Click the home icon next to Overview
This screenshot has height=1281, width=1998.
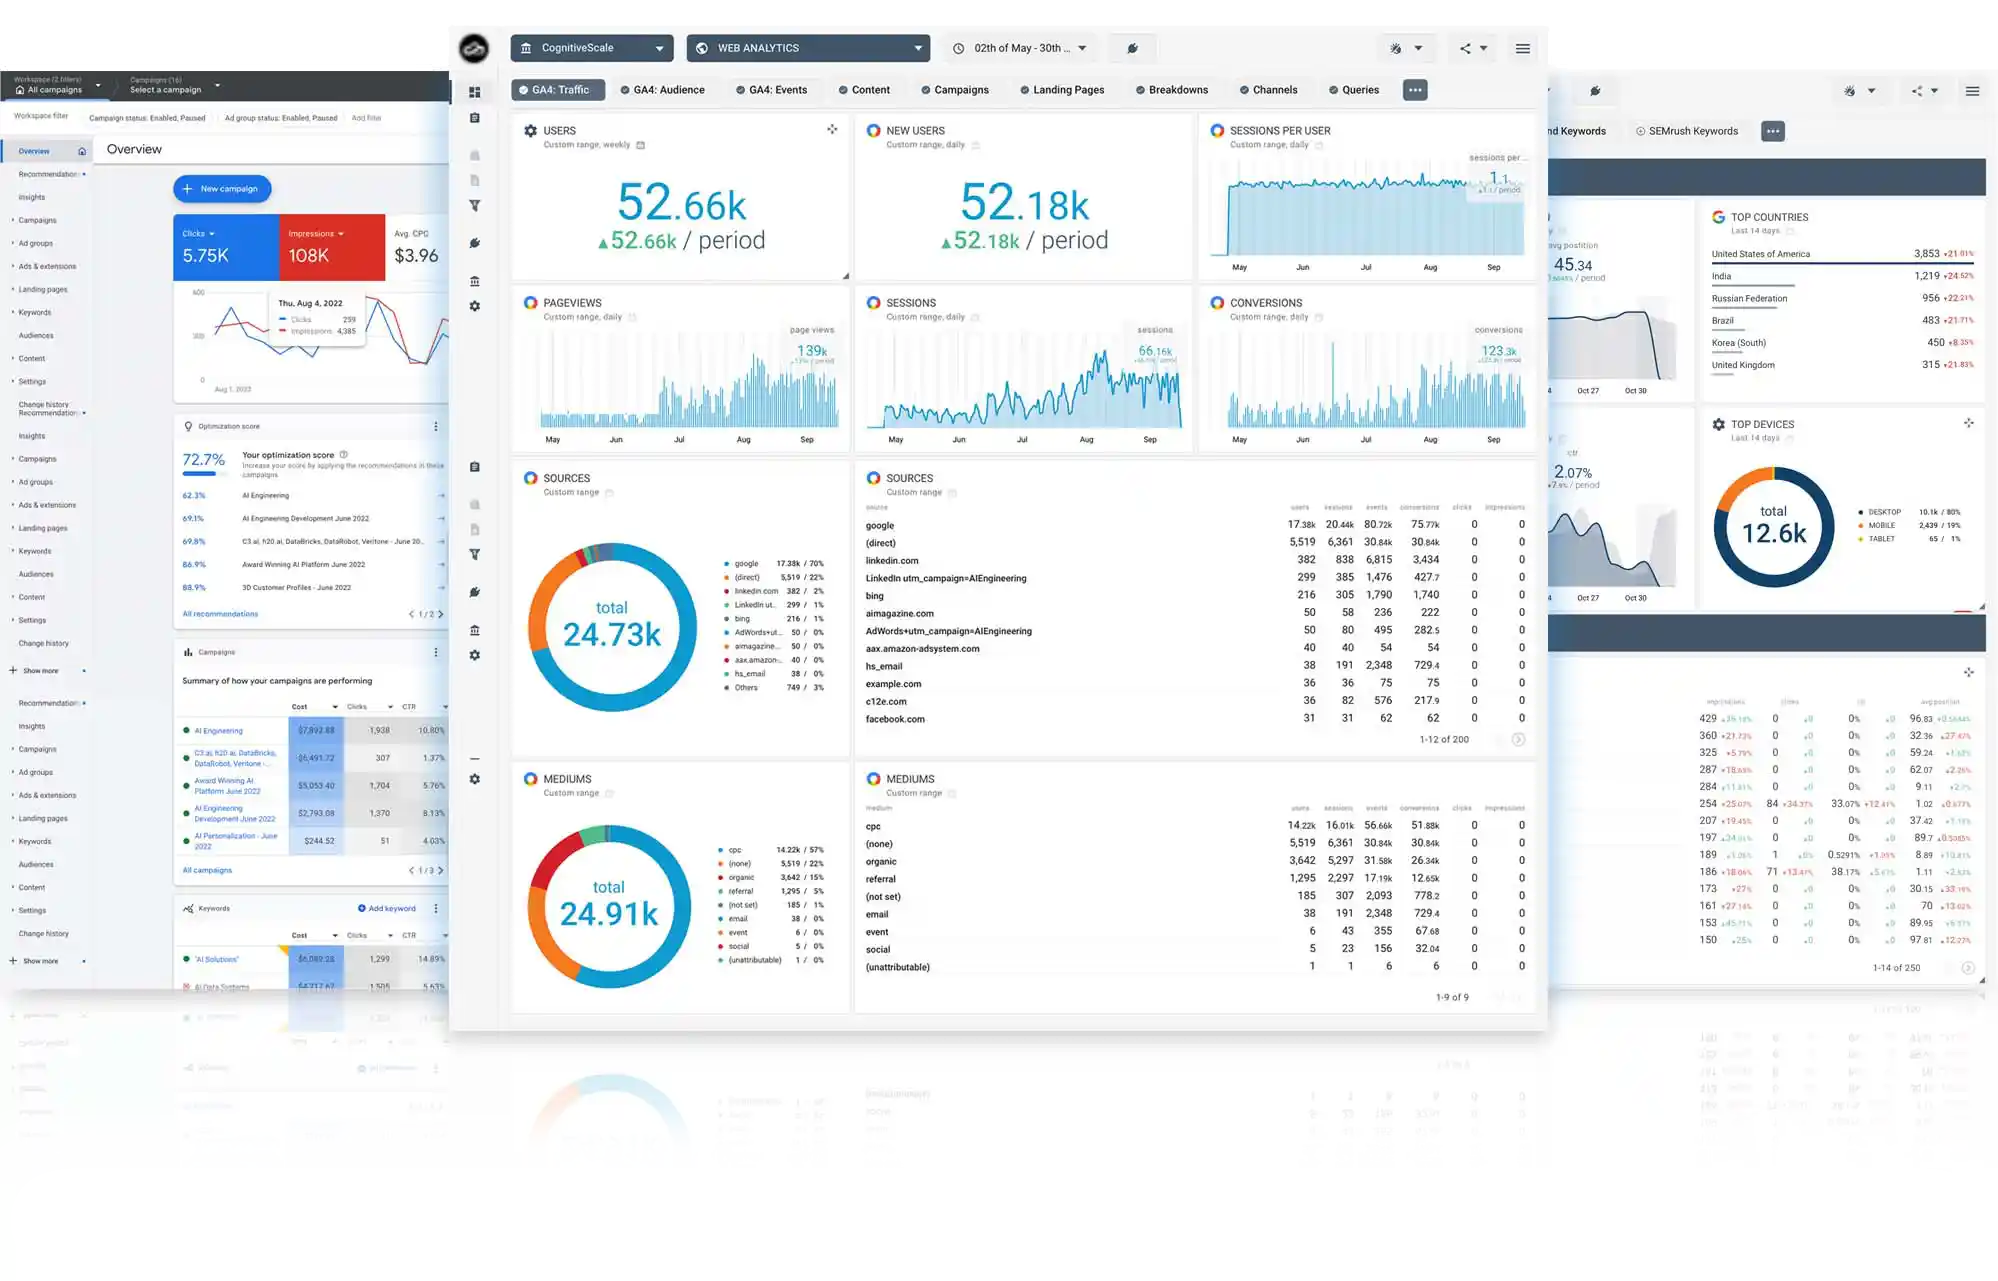(x=82, y=151)
